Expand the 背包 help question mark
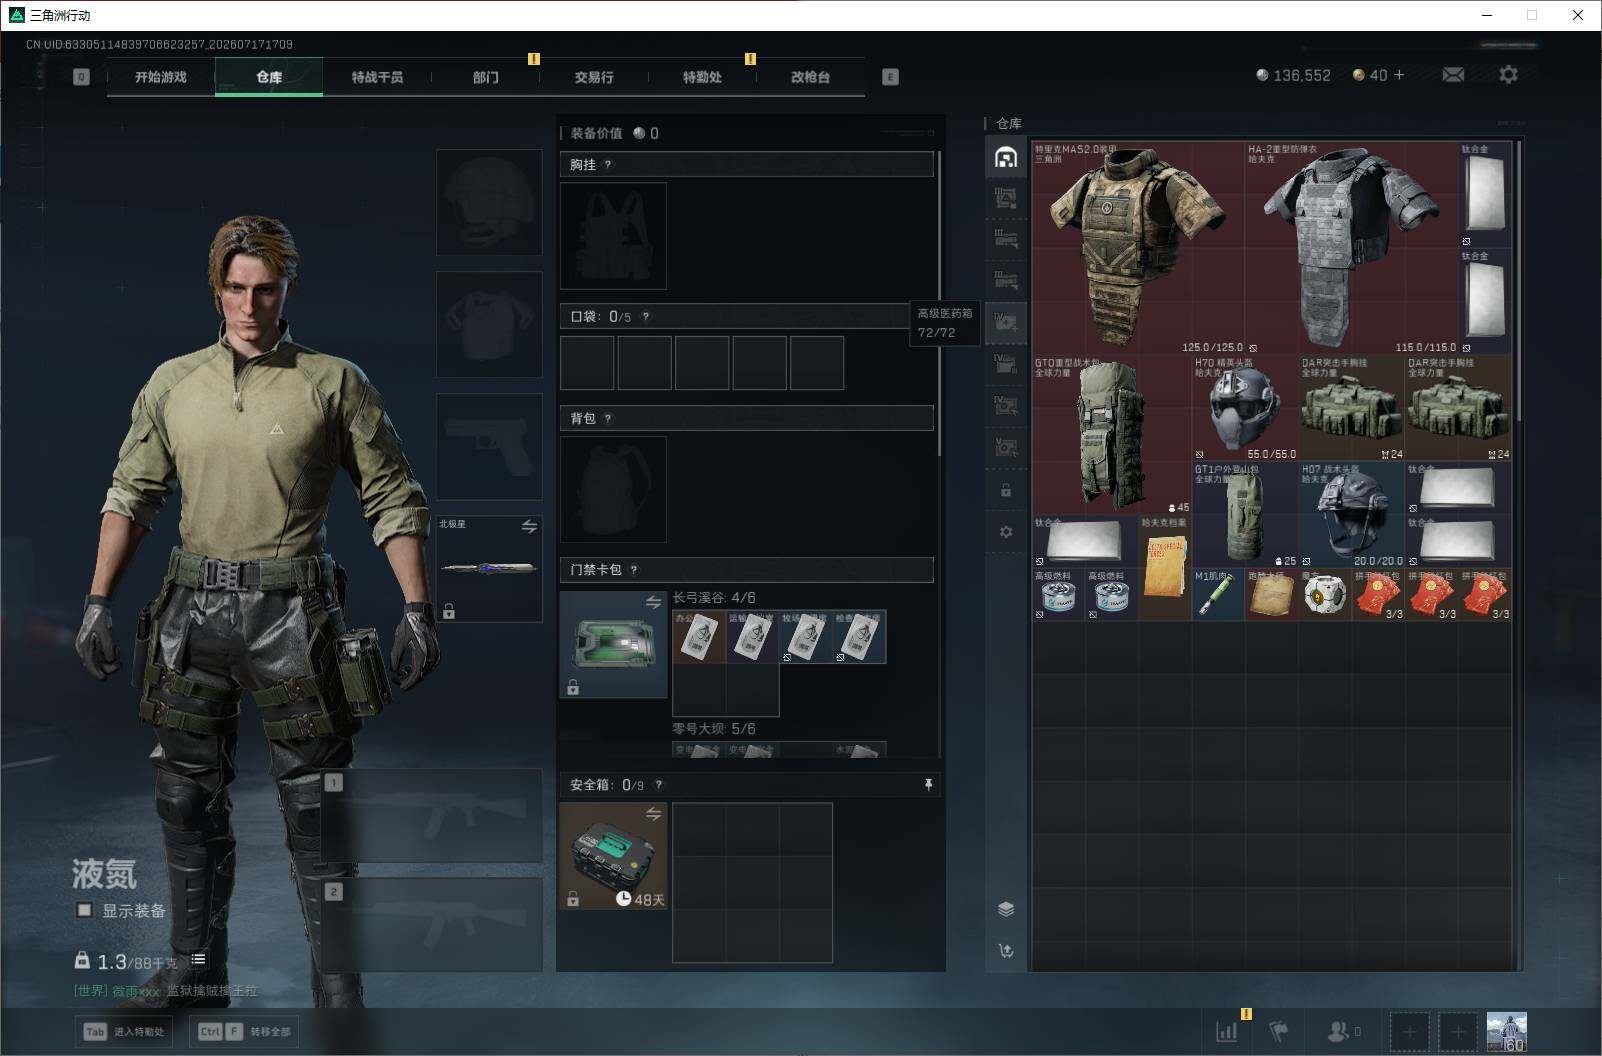This screenshot has height=1056, width=1602. (x=608, y=419)
